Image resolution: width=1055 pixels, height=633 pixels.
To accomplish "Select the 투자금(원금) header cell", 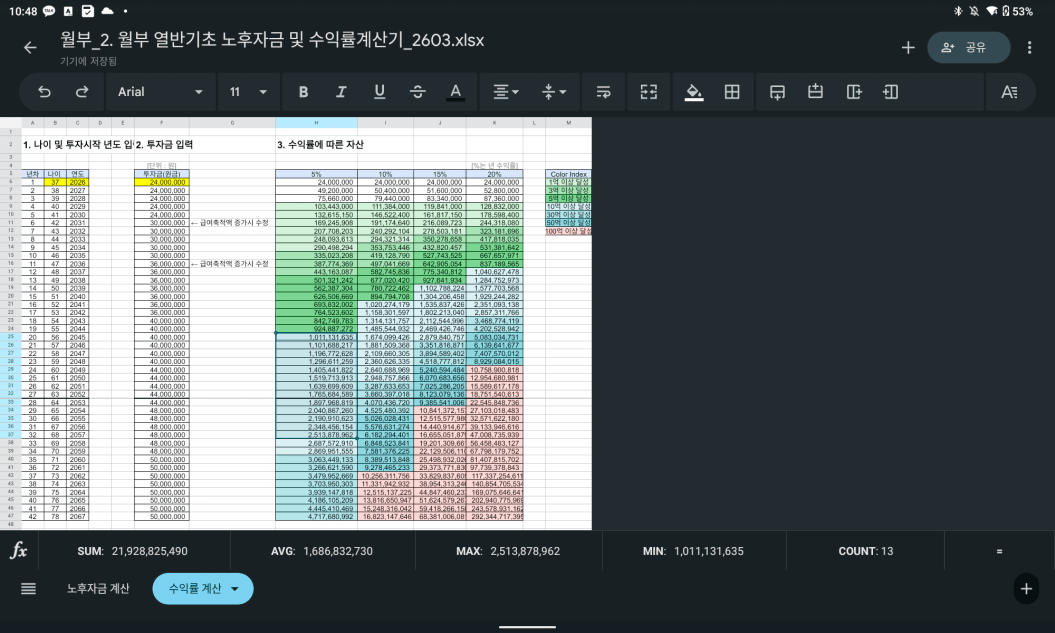I will (161, 174).
